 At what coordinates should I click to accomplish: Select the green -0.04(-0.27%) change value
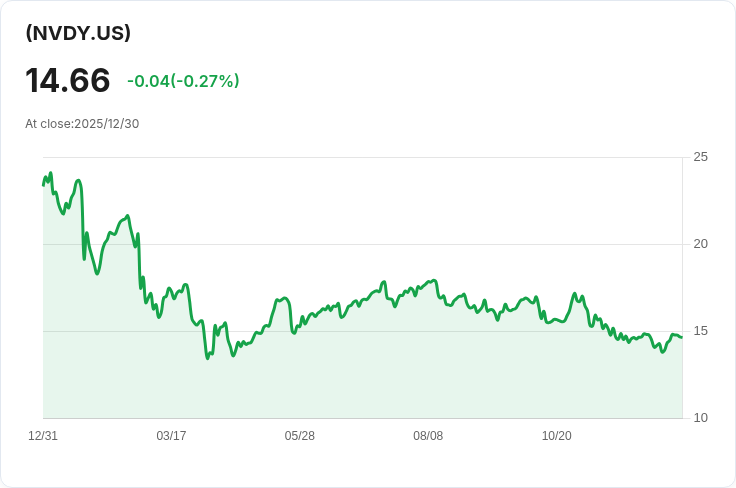[x=183, y=81]
